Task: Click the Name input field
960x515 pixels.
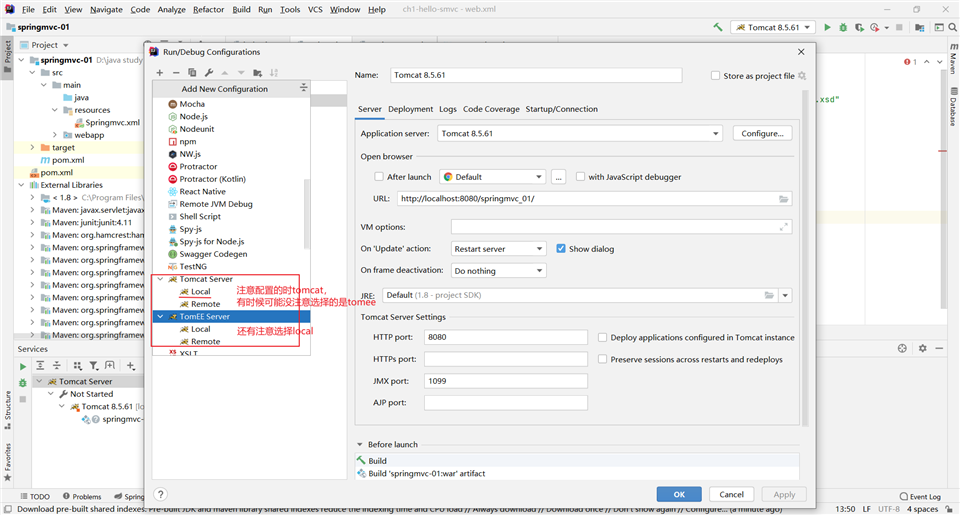Action: coord(536,75)
